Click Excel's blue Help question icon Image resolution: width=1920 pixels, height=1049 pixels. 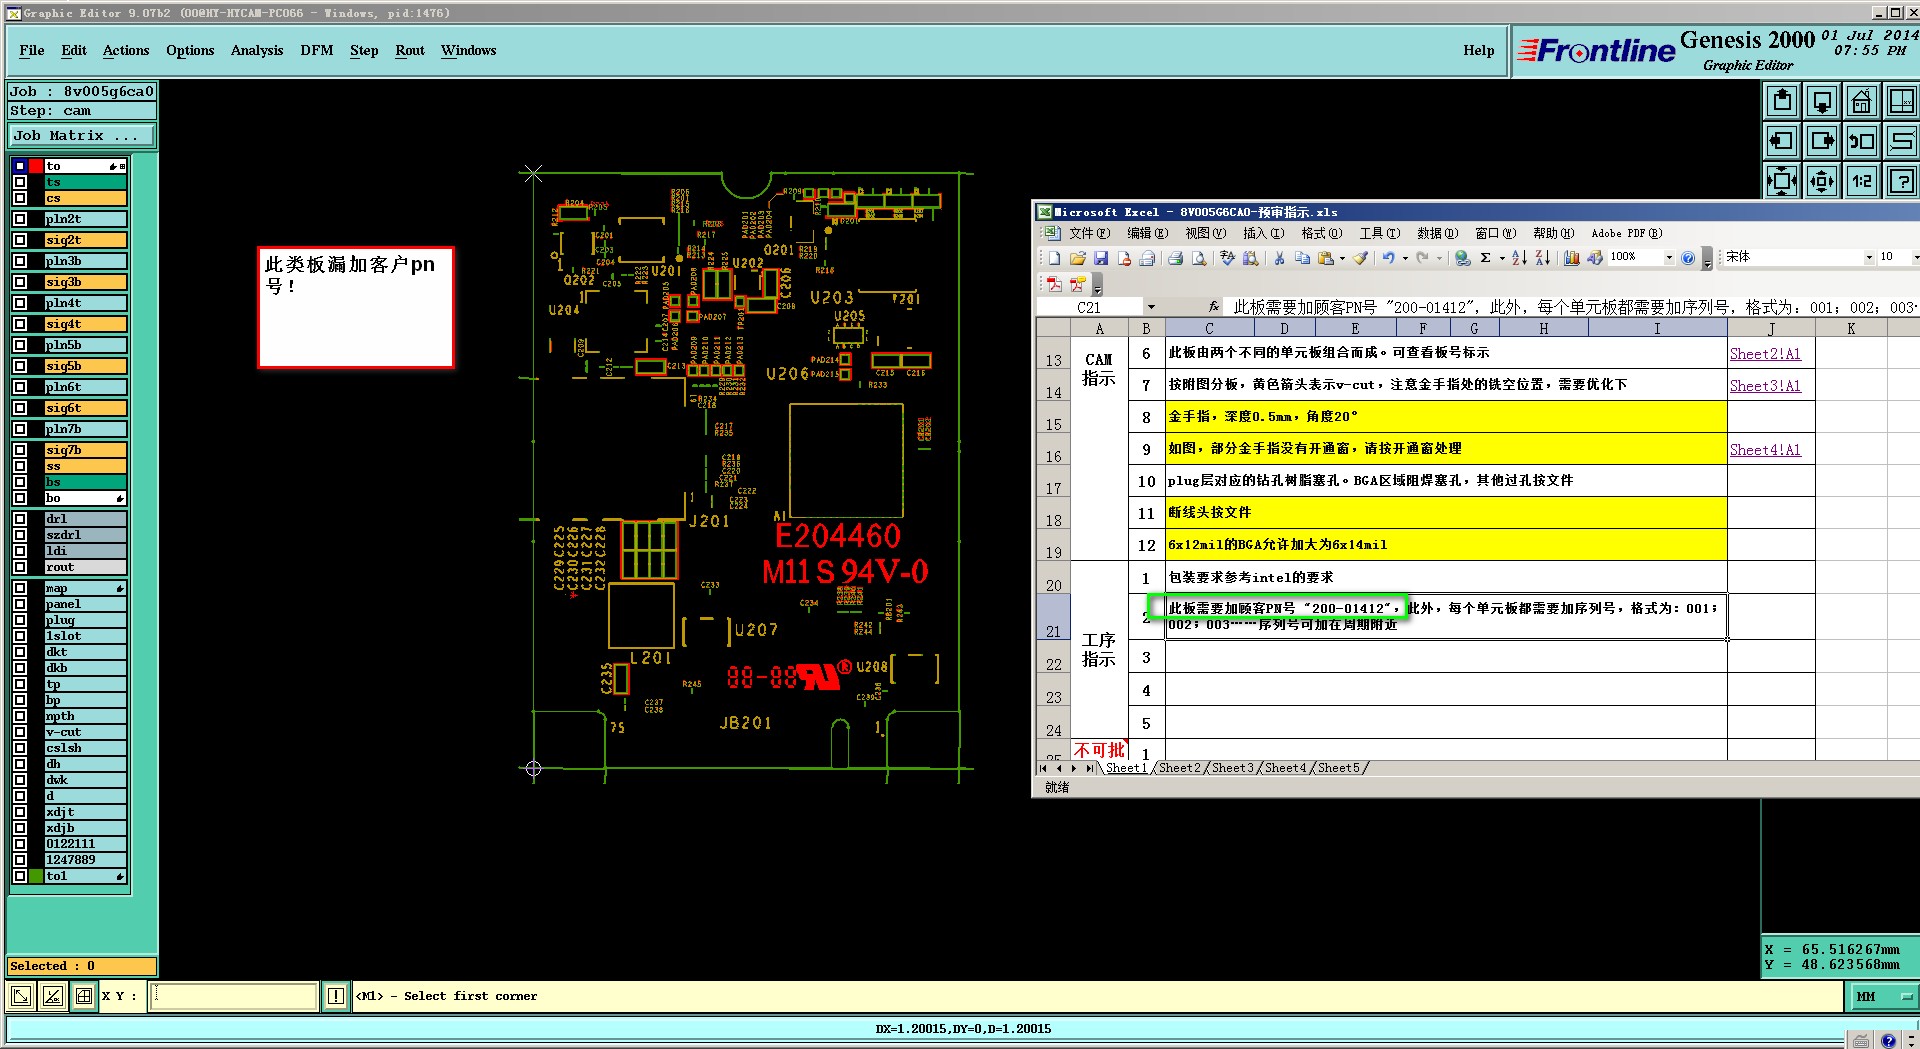(1688, 258)
